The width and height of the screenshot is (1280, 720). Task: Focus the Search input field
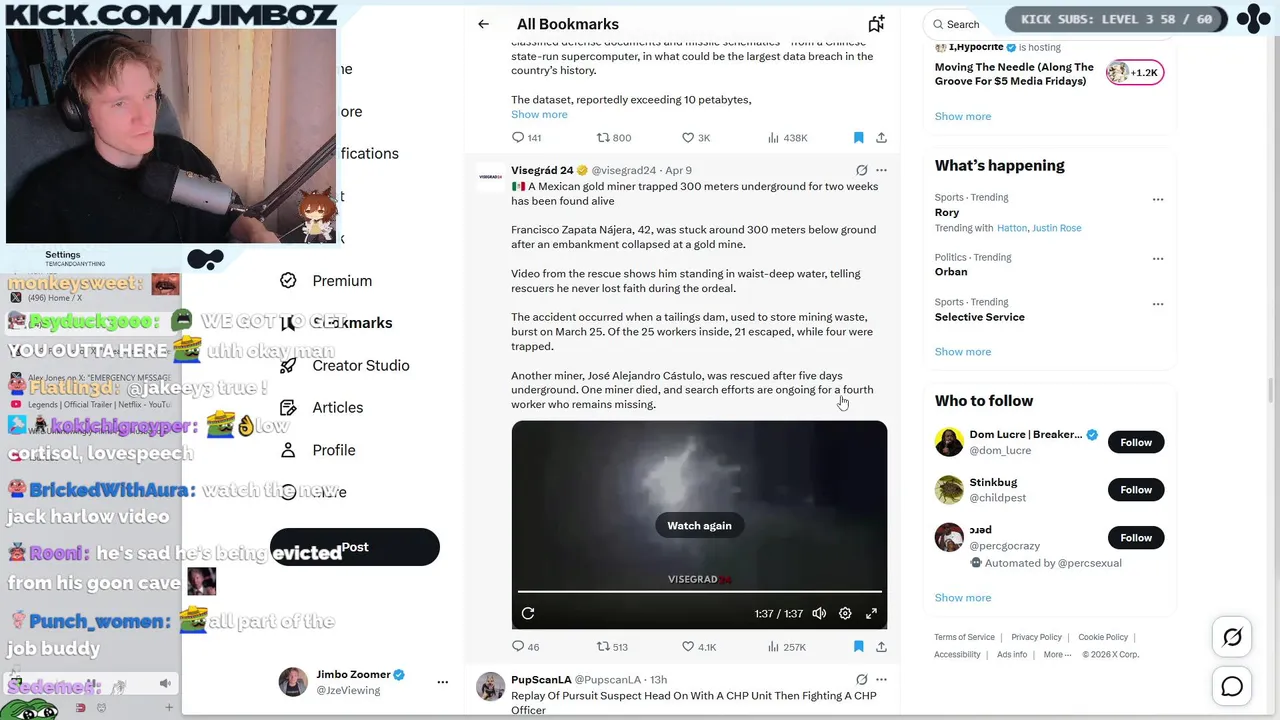[961, 24]
